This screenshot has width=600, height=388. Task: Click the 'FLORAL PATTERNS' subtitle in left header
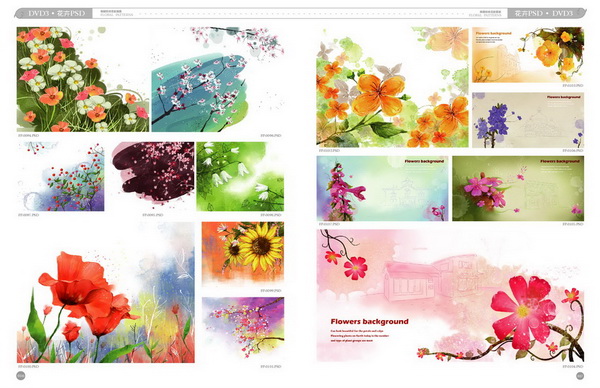point(117,15)
